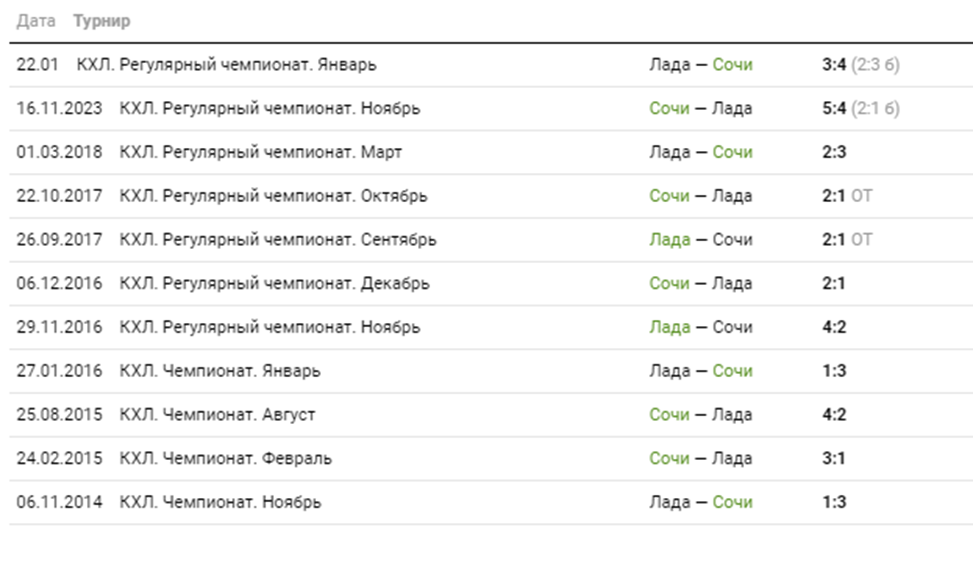
Task: Click score 3:1 of the 24.02.2015 match
Action: tap(833, 459)
